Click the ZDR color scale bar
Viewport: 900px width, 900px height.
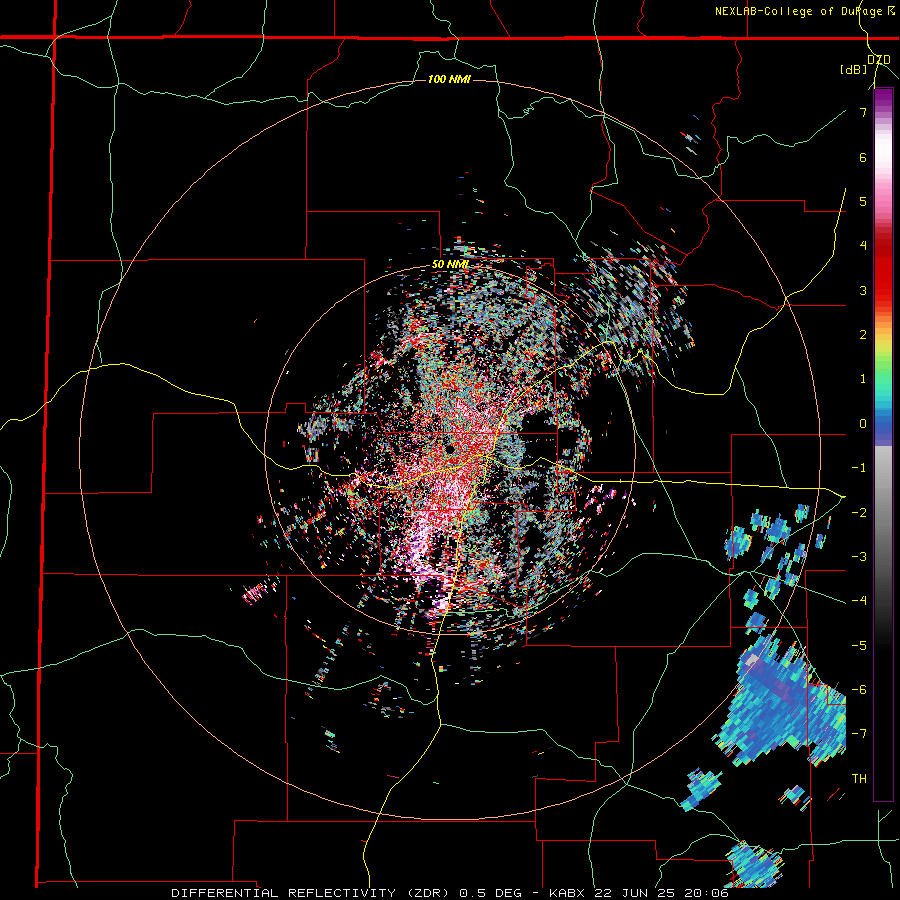[883, 444]
